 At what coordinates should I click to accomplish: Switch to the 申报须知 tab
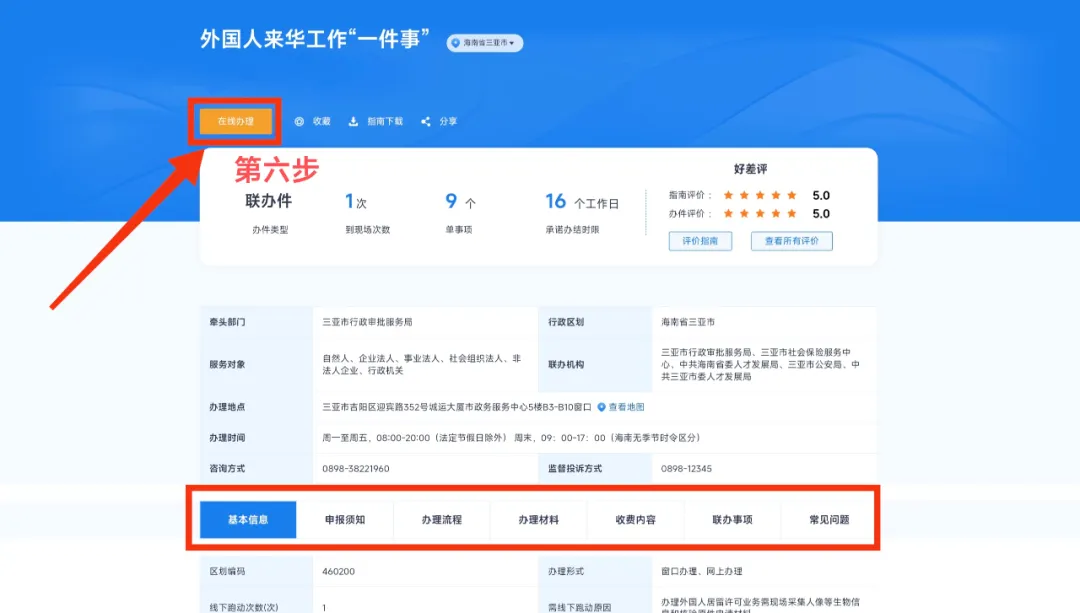tap(345, 520)
